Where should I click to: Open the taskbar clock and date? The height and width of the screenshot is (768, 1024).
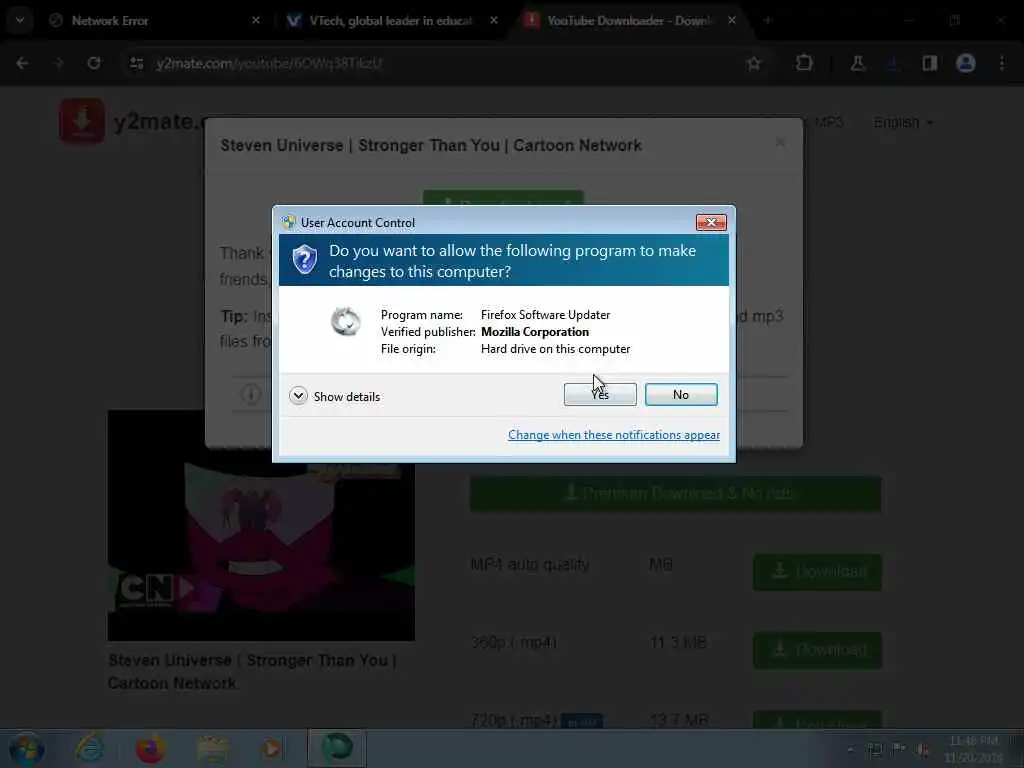[x=974, y=749]
